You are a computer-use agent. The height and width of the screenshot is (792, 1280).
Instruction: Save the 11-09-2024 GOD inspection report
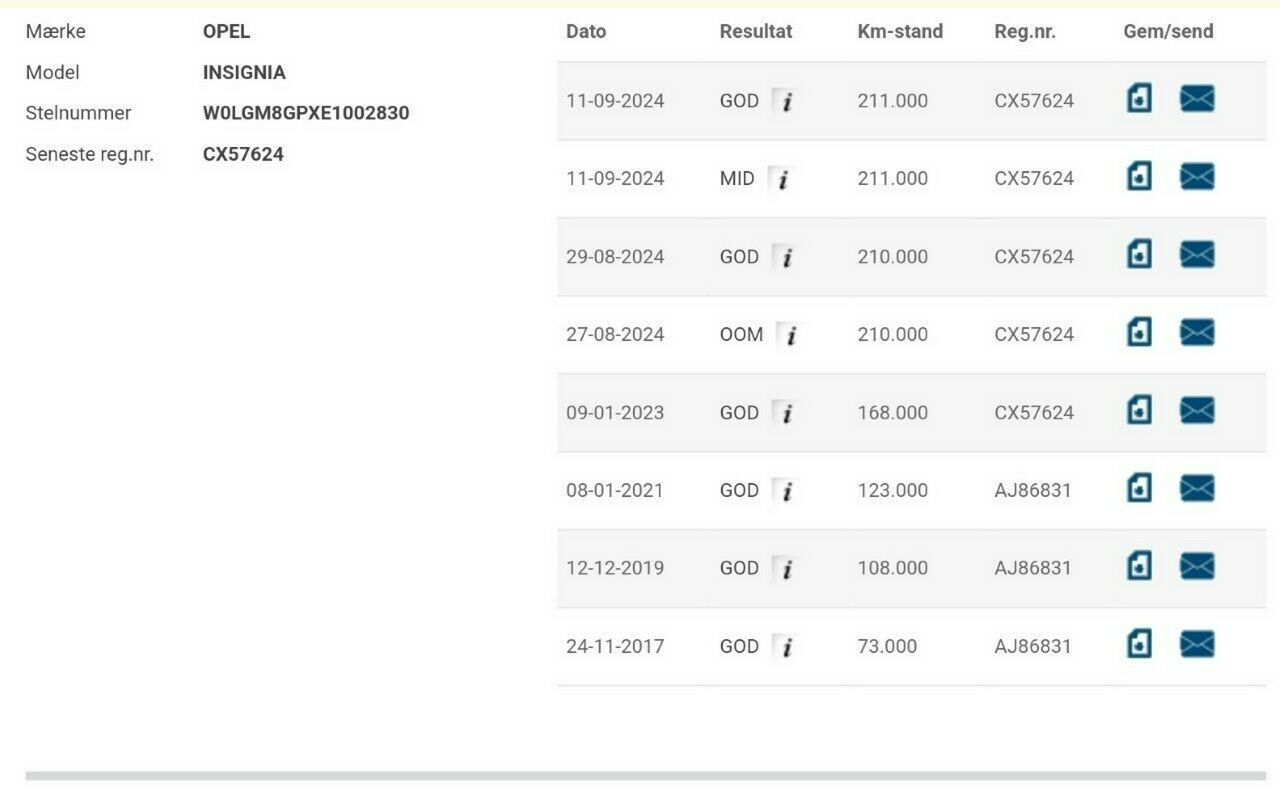click(x=1139, y=98)
